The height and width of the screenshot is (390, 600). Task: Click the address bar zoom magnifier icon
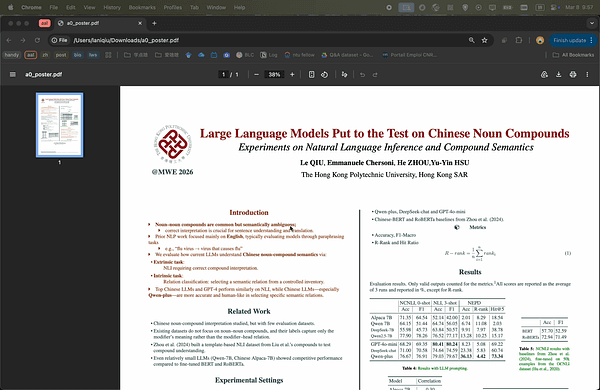pos(471,40)
